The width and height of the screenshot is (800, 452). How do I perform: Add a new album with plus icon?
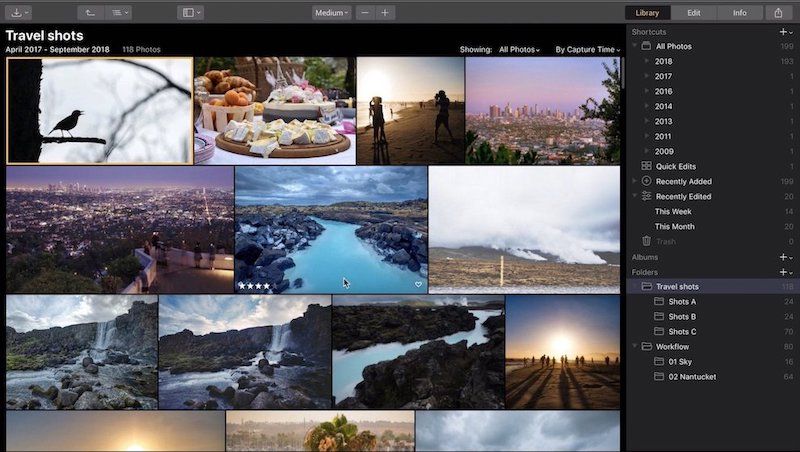tap(783, 257)
